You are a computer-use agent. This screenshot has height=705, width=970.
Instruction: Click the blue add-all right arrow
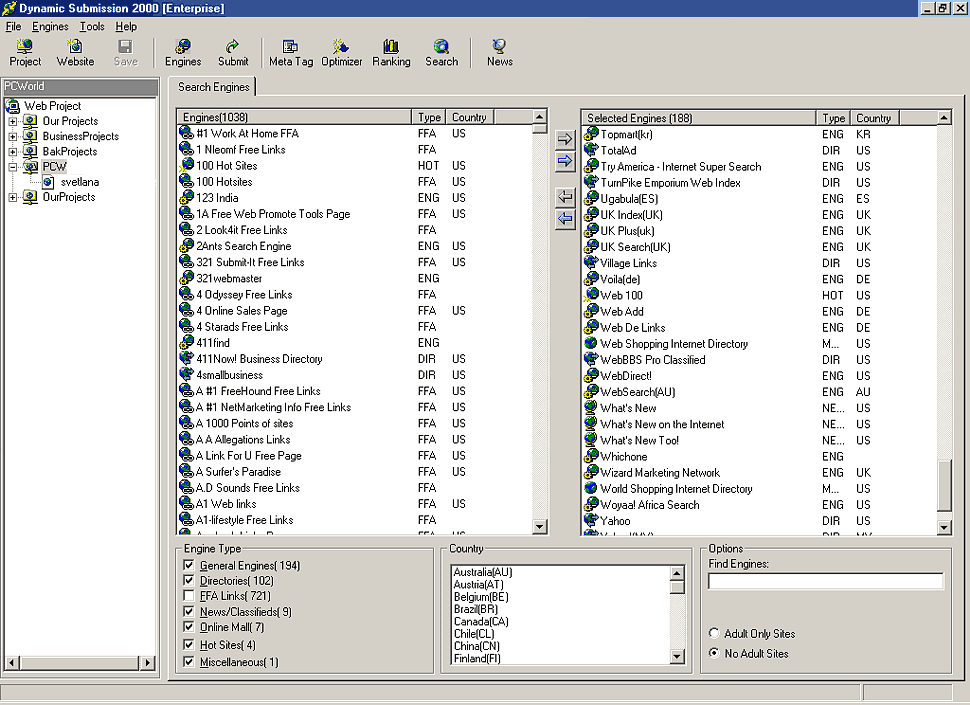pyautogui.click(x=565, y=161)
